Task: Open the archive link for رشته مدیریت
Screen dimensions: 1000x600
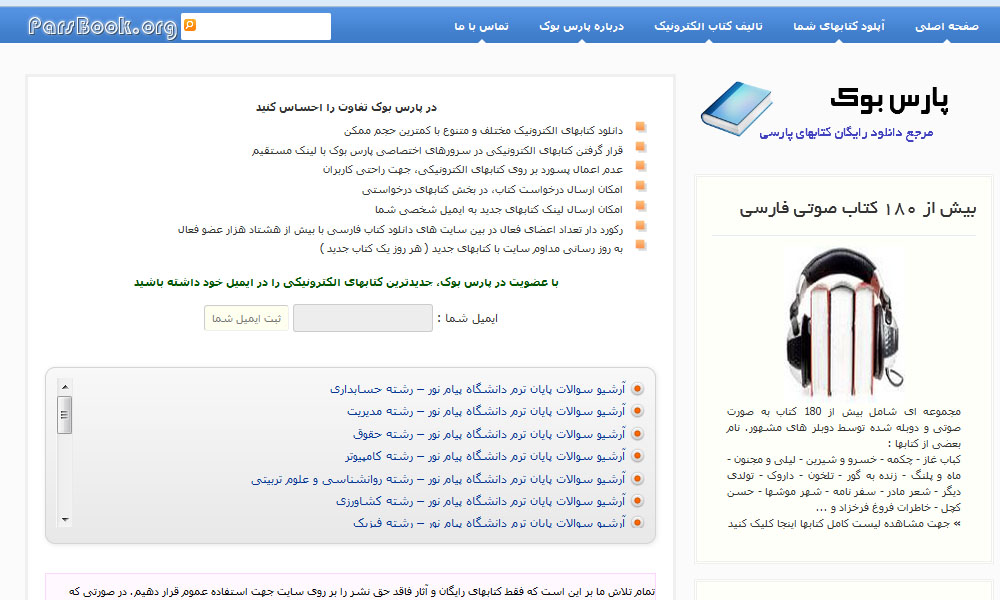Action: 486,411
